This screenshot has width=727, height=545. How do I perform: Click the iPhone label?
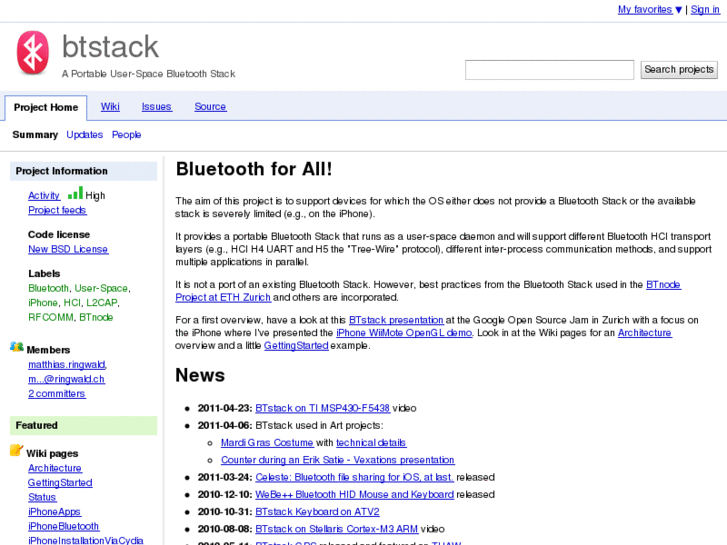point(43,302)
